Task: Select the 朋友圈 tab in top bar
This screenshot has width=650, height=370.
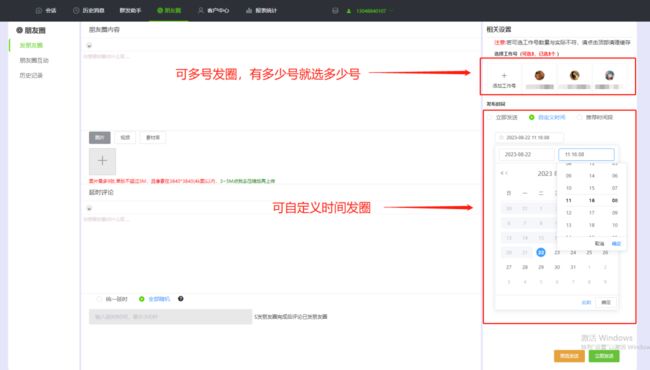Action: 169,10
